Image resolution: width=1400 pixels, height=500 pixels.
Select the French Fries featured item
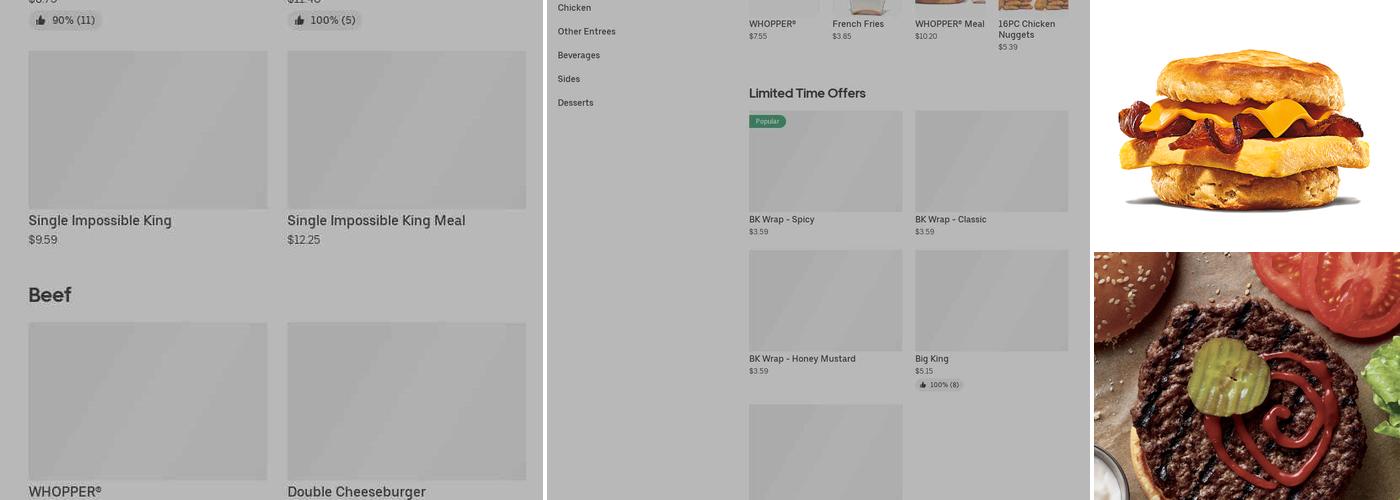coord(866,20)
